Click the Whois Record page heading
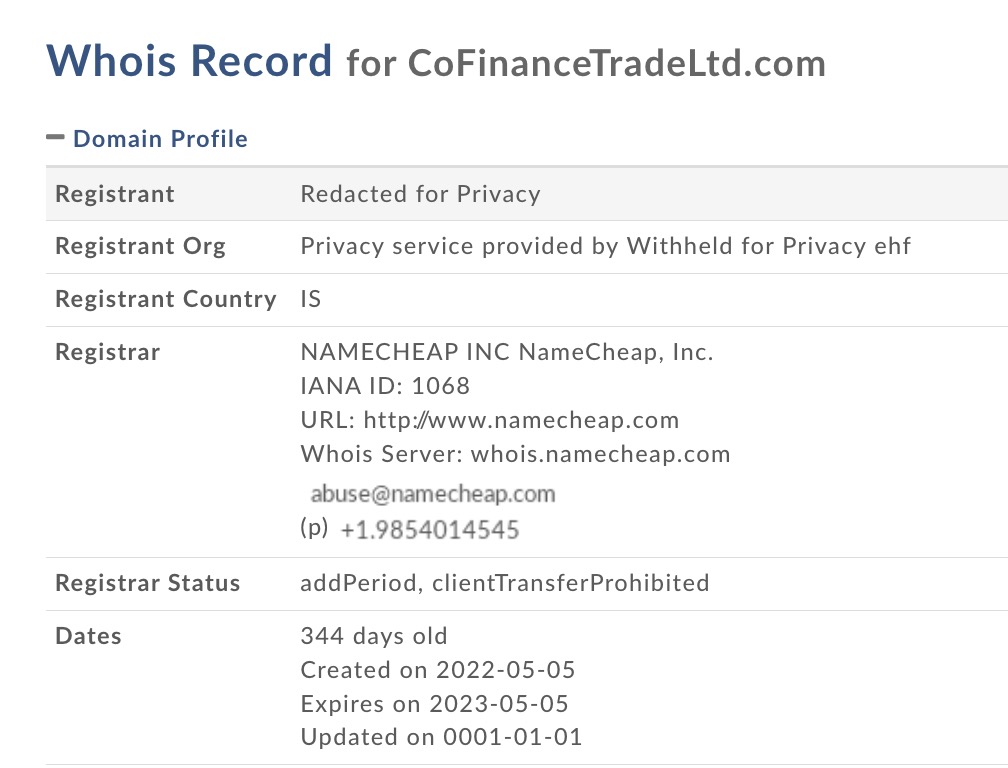1008x768 pixels. click(189, 61)
